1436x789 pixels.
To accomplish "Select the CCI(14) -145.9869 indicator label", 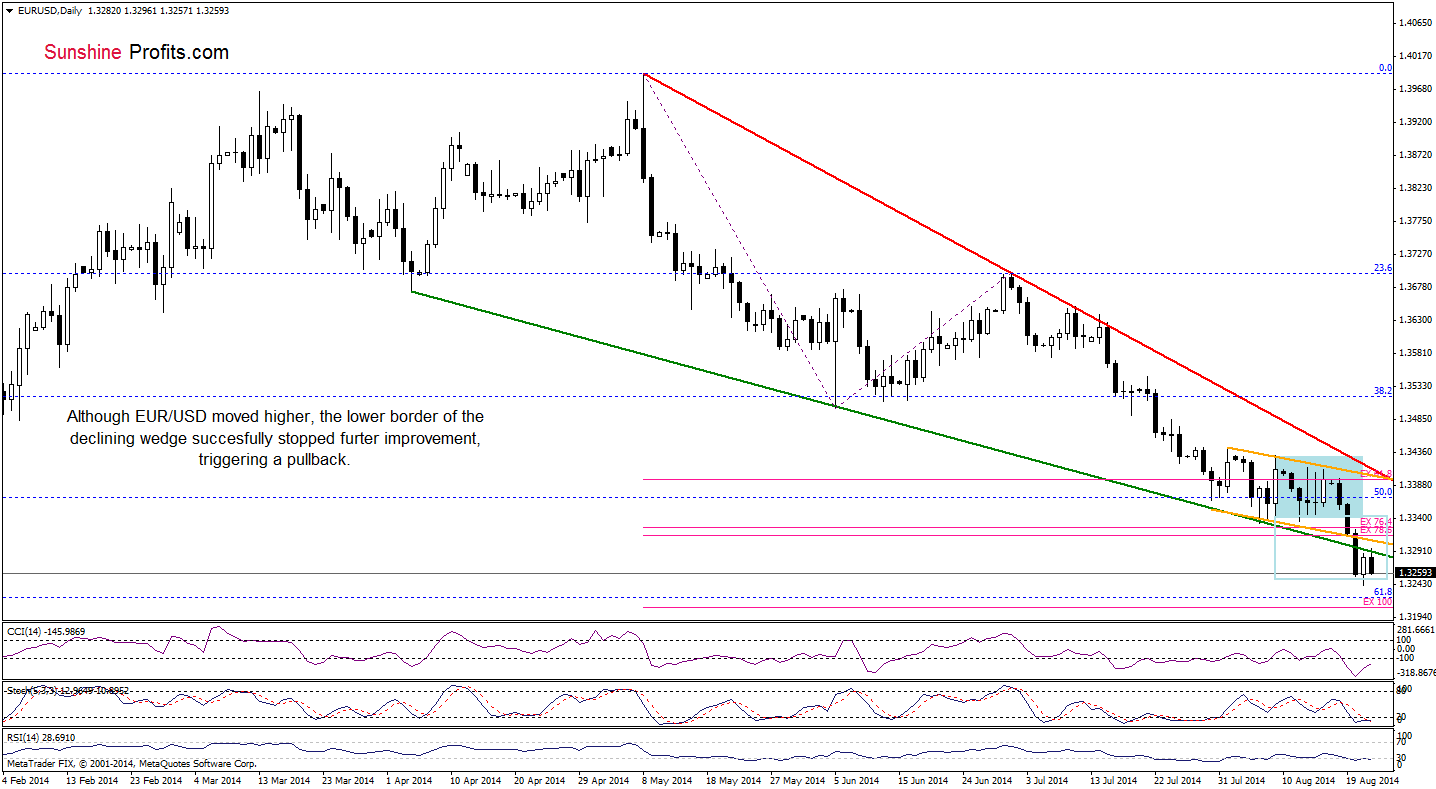I will (45, 631).
